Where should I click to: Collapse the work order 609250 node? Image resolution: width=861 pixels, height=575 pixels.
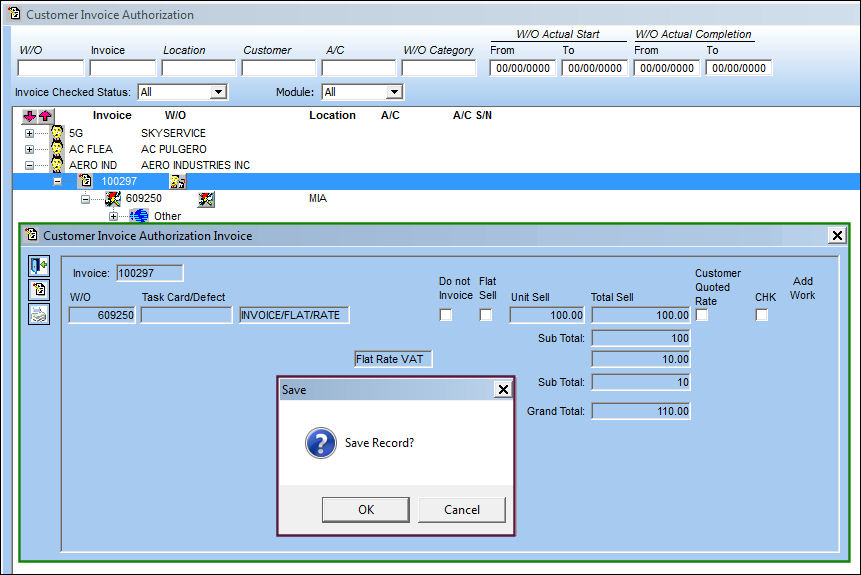pos(86,199)
